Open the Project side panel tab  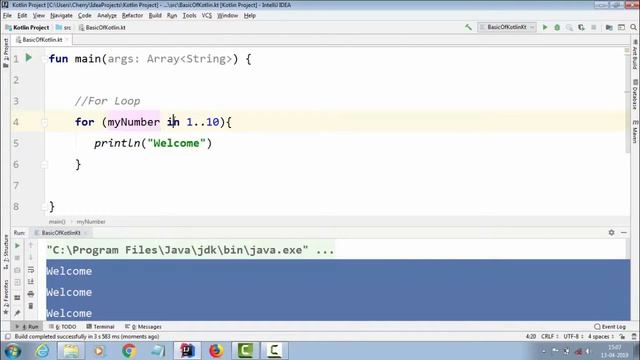coord(6,53)
